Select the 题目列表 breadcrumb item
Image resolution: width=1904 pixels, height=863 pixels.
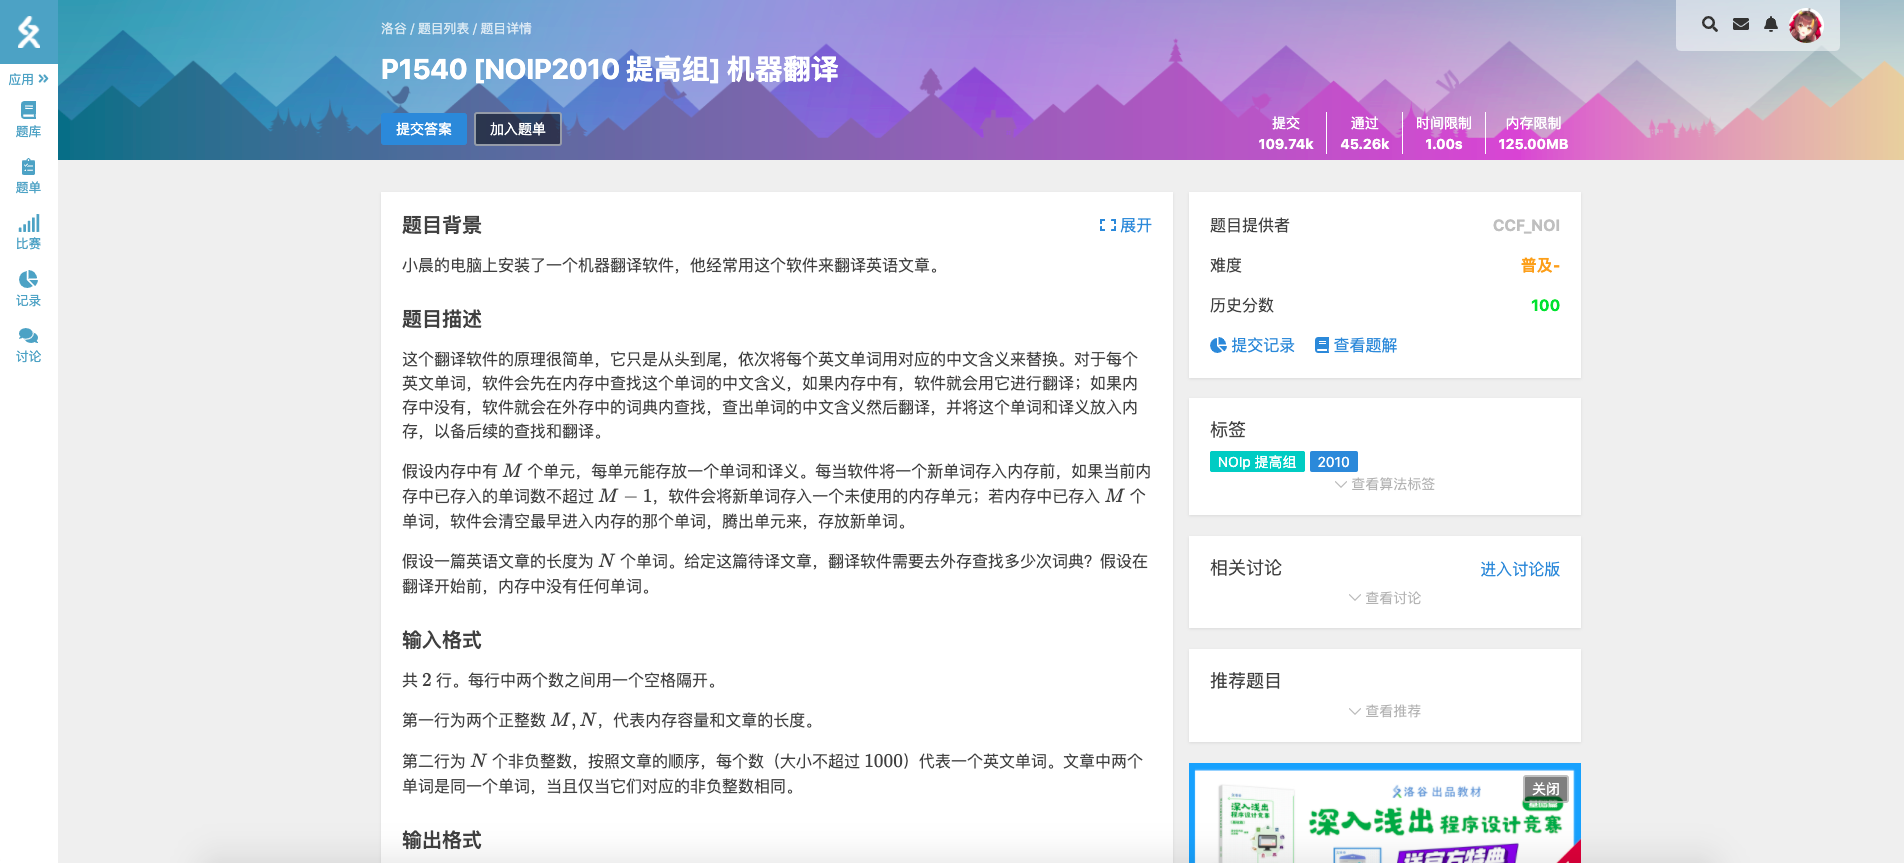coord(443,29)
